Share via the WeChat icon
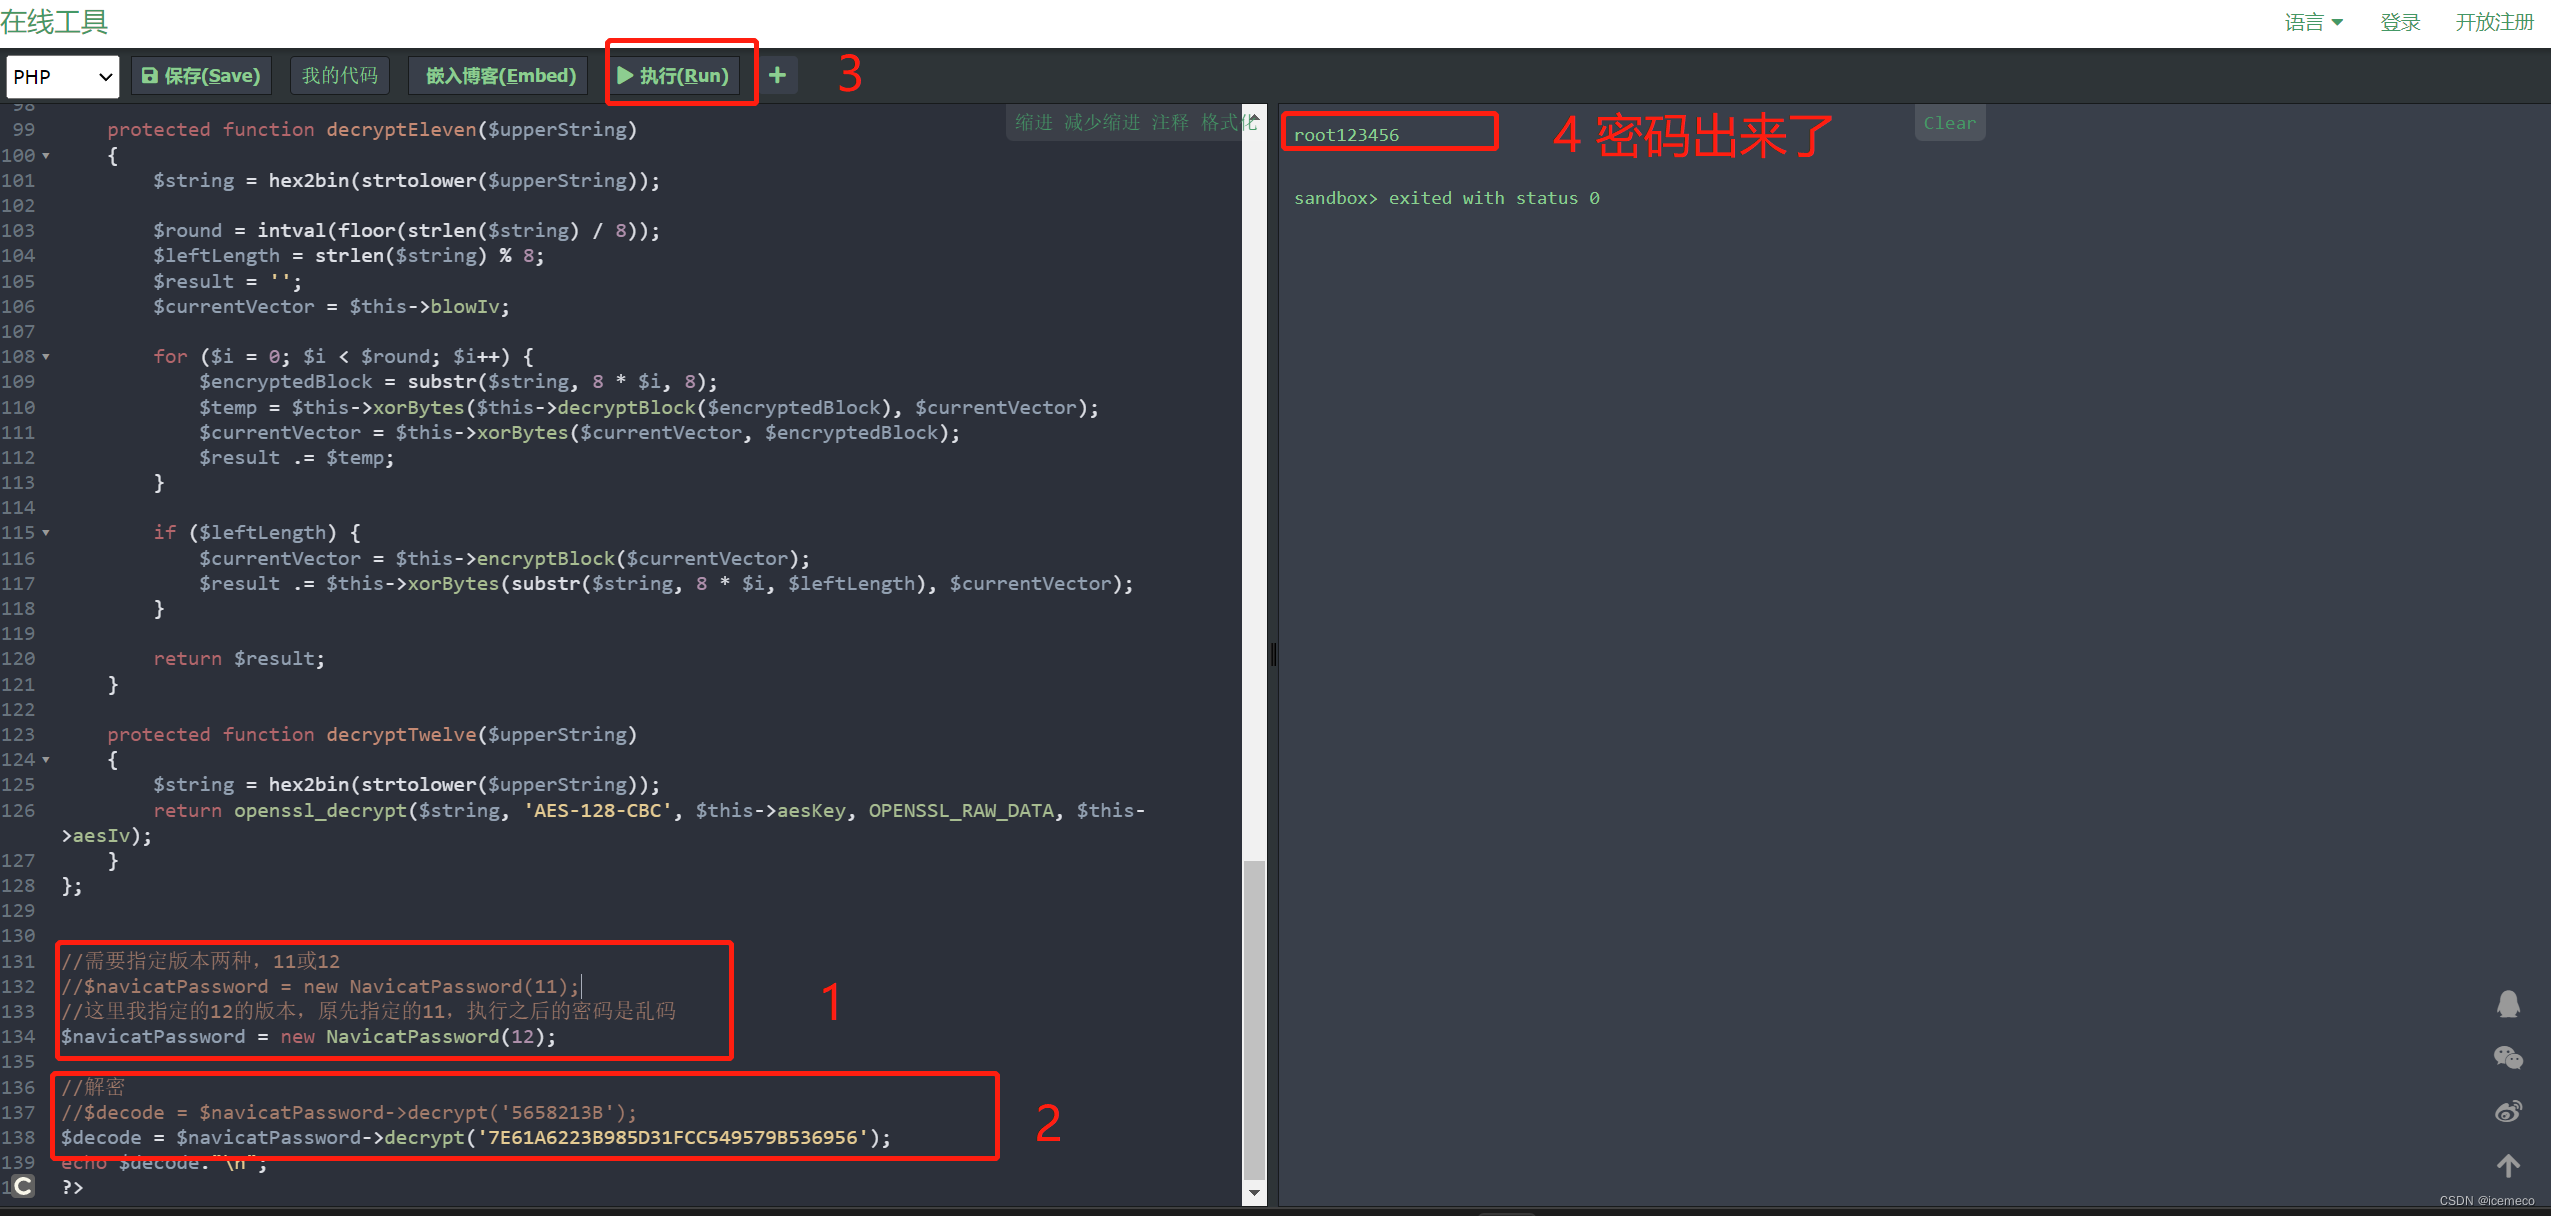 (2508, 1058)
